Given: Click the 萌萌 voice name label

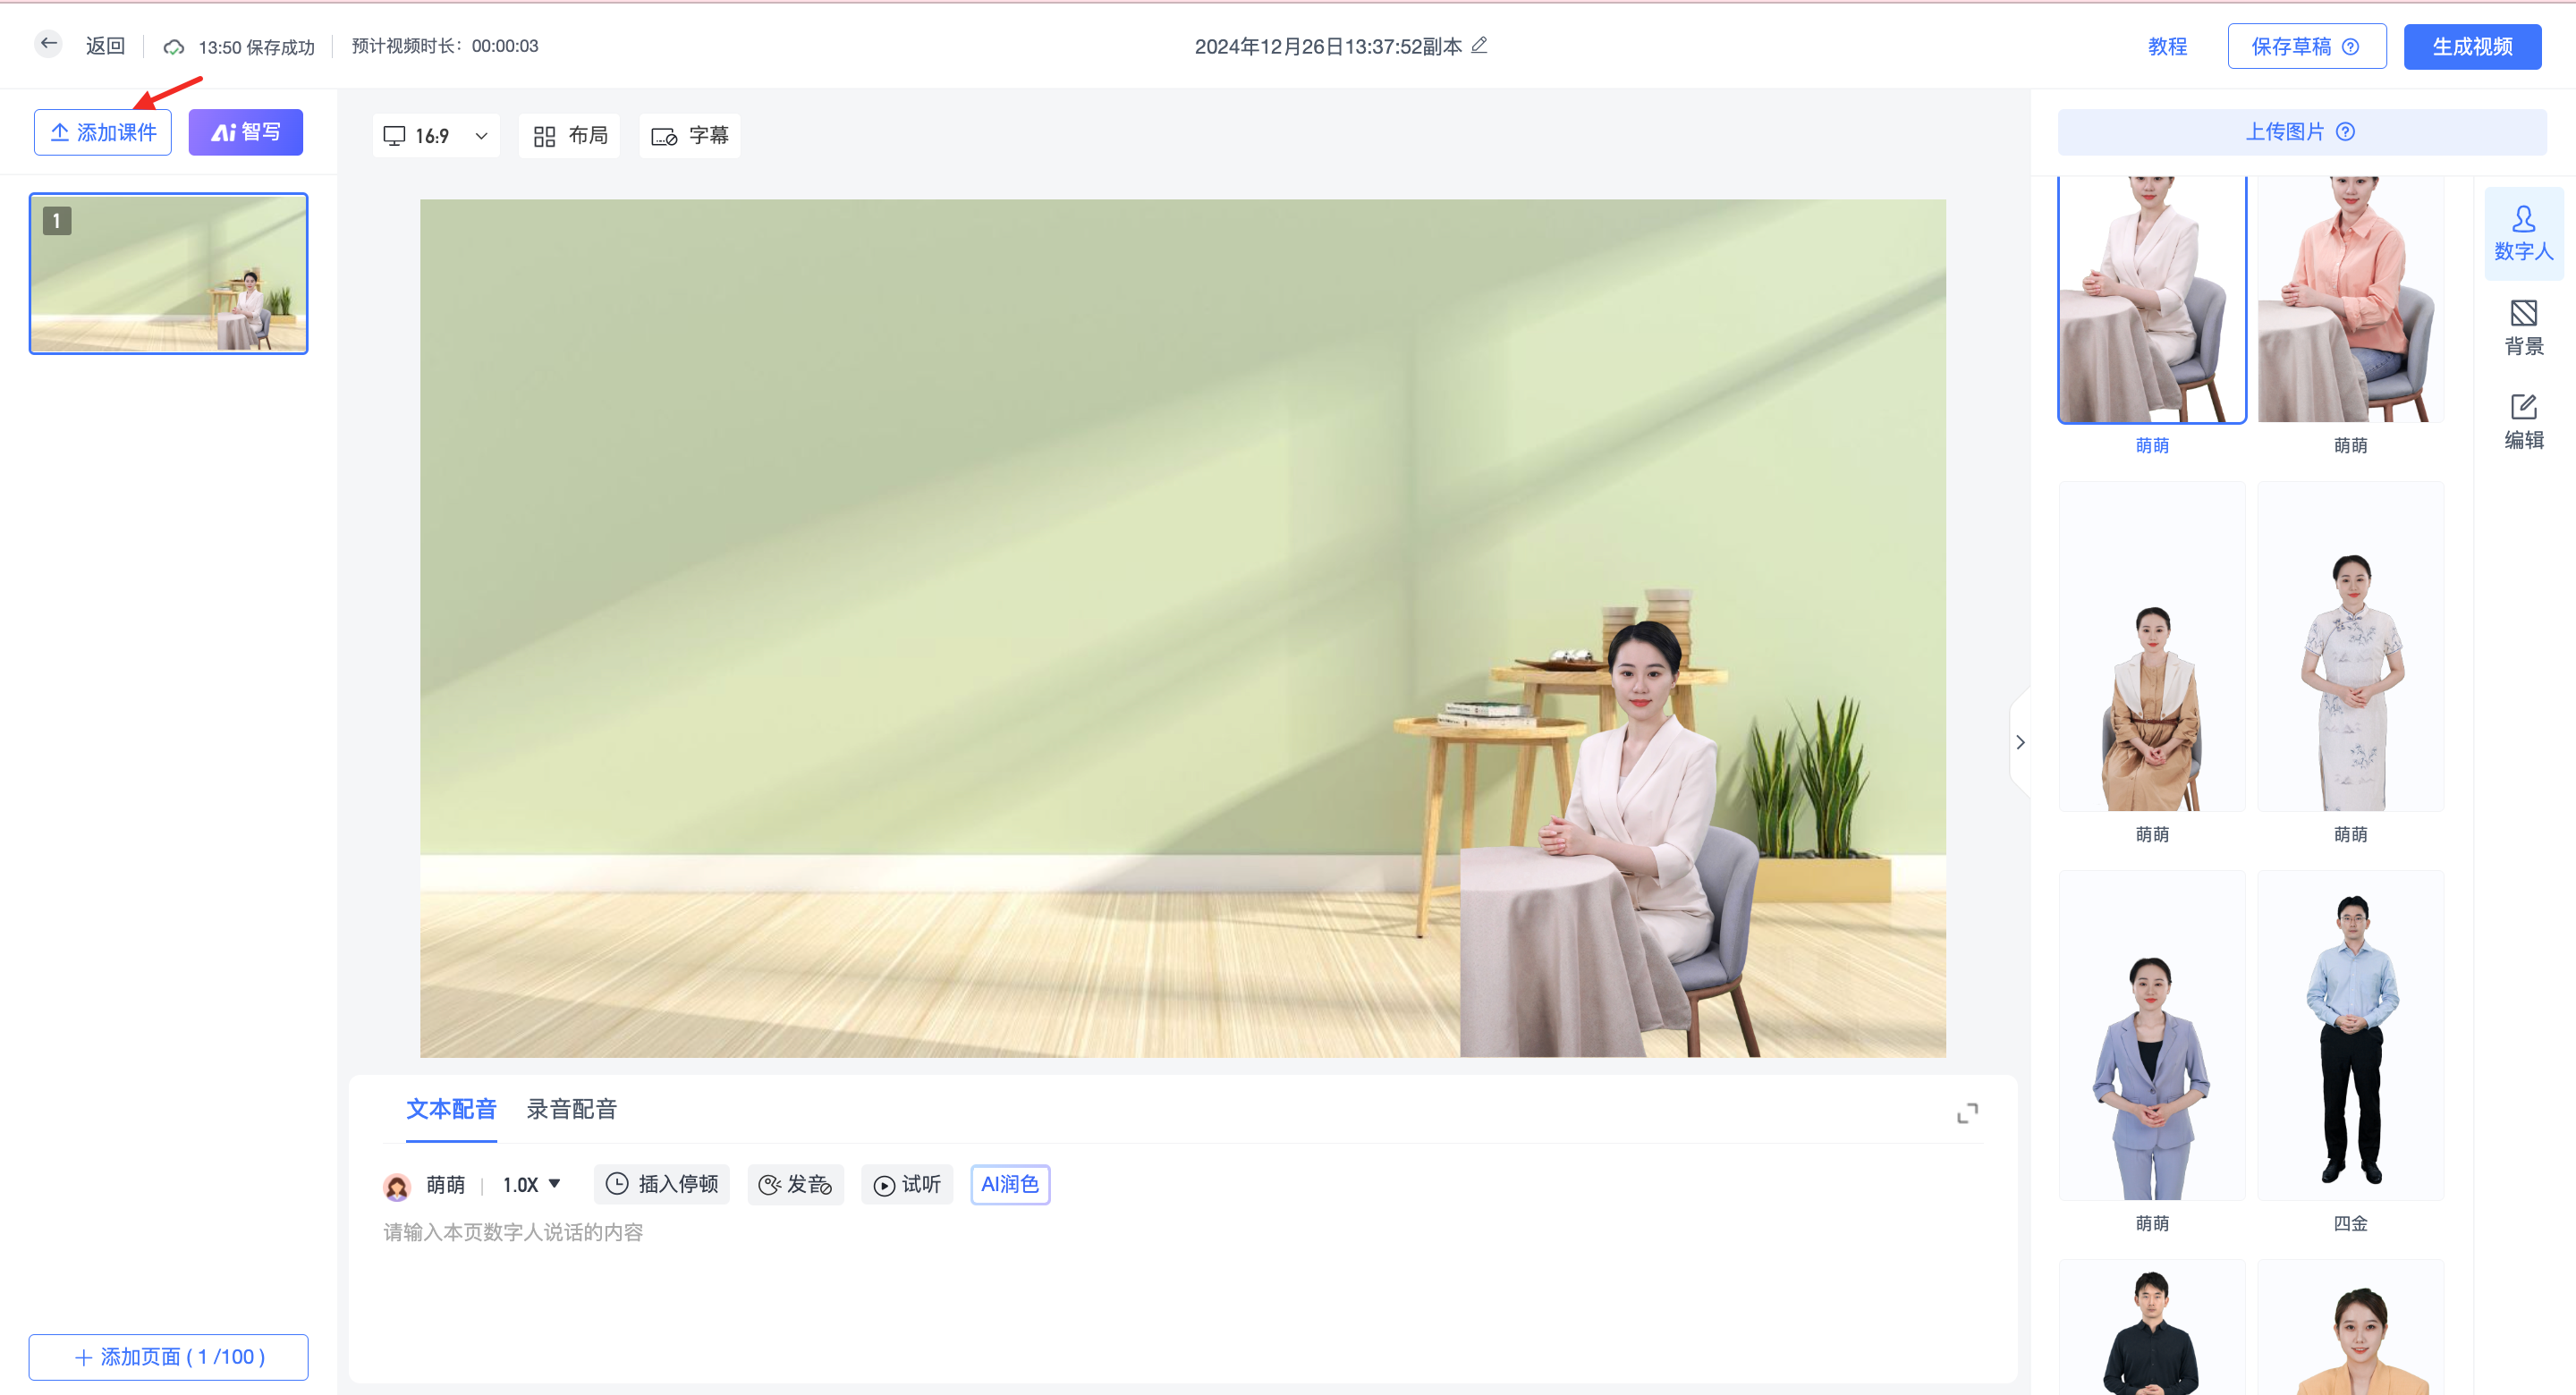Looking at the screenshot, I should (446, 1185).
